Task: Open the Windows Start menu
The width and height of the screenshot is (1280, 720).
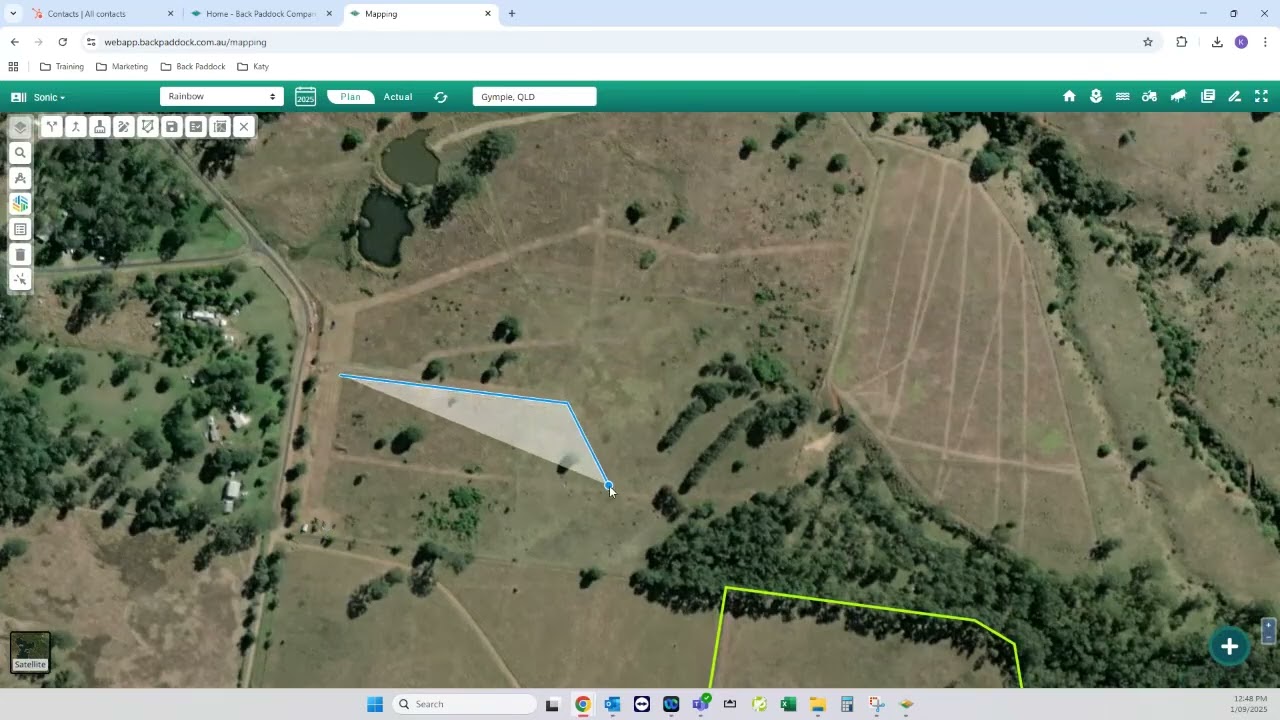Action: coord(375,704)
